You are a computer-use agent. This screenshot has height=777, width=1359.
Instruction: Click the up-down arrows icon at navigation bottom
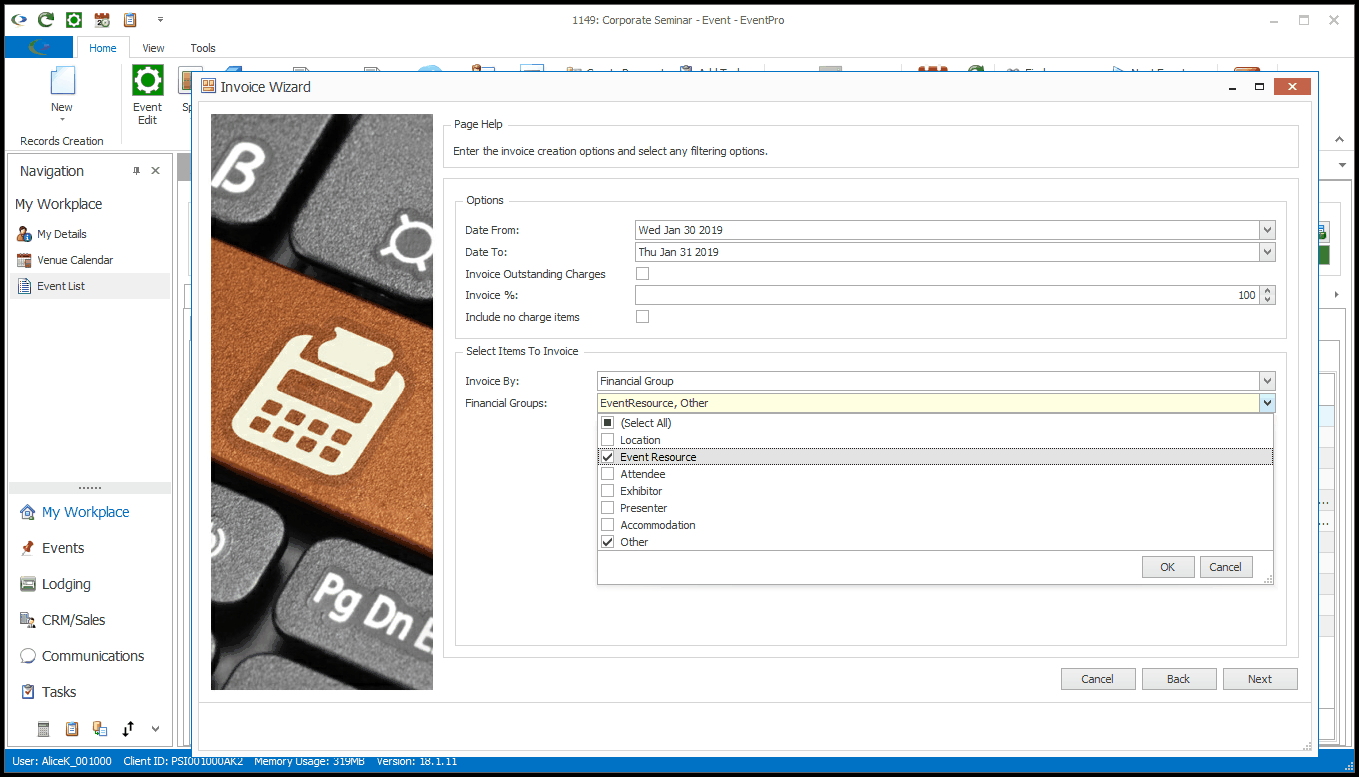(128, 729)
